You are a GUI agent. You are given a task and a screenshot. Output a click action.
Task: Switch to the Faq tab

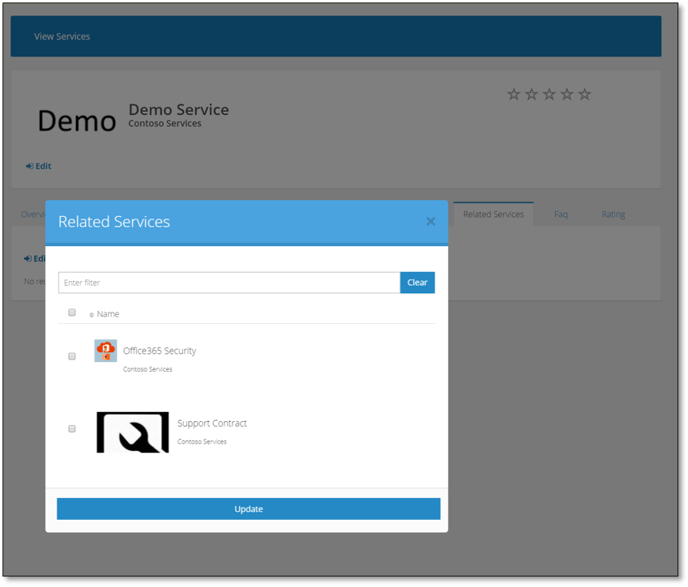pos(560,214)
